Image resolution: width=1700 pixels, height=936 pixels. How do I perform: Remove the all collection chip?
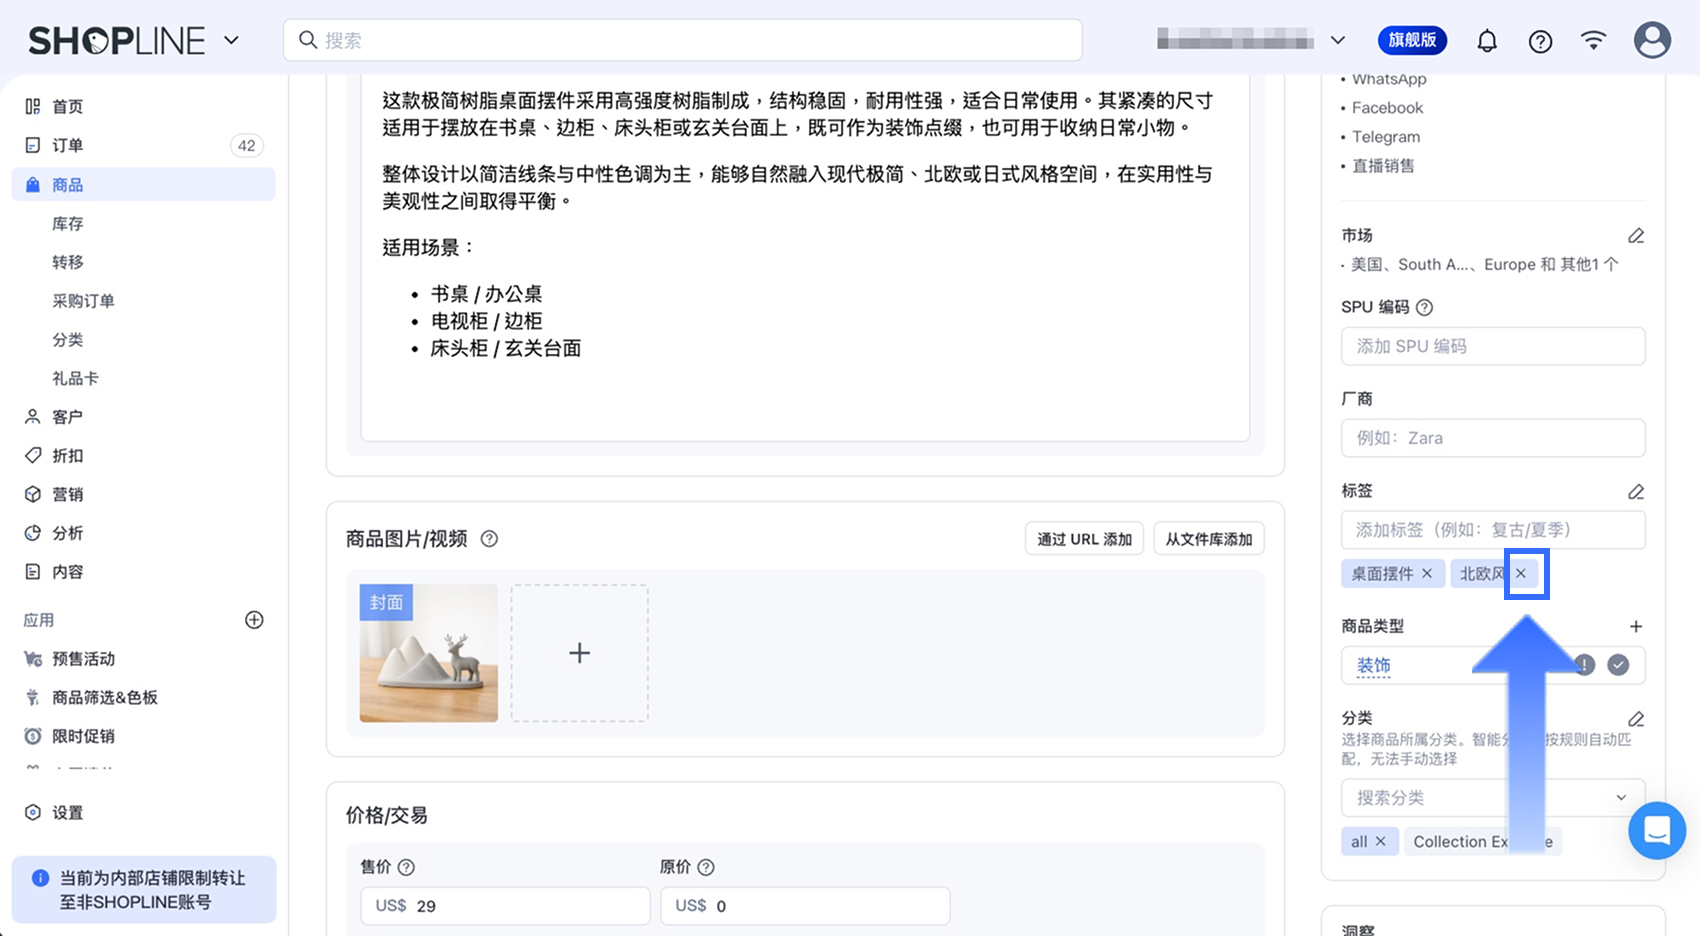click(x=1380, y=841)
